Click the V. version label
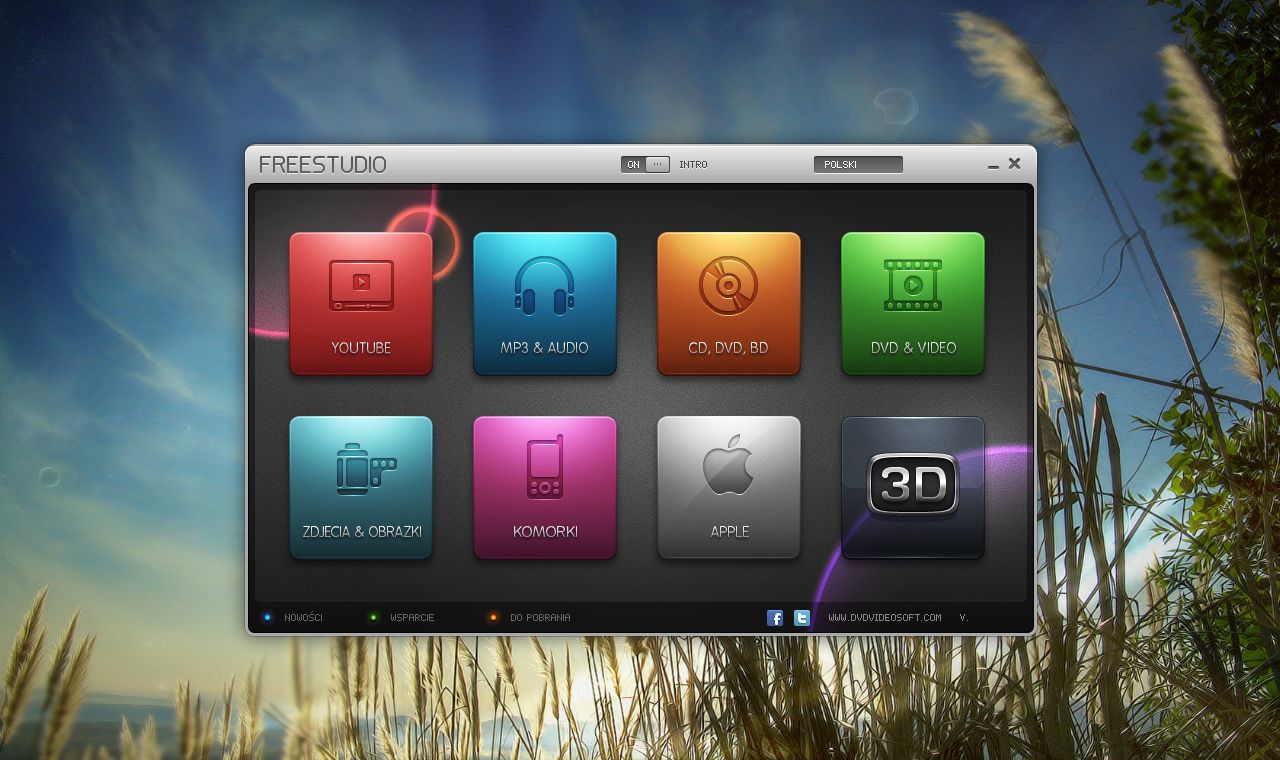The height and width of the screenshot is (760, 1280). [x=964, y=618]
